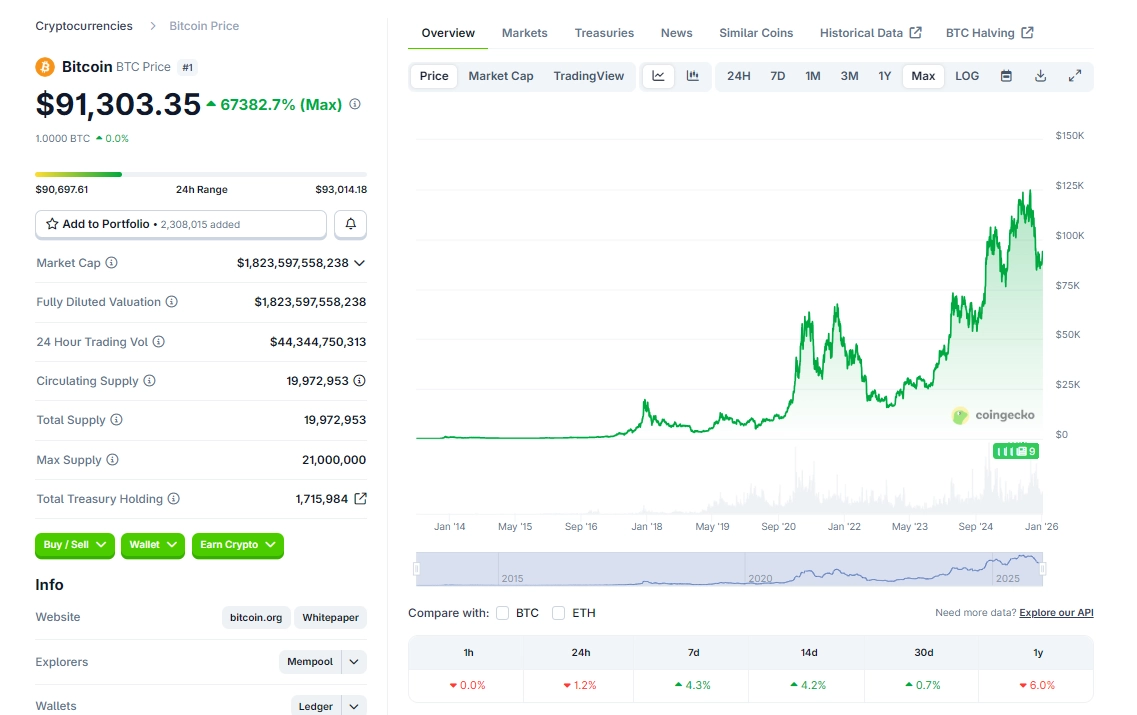Select the line chart icon

659,76
